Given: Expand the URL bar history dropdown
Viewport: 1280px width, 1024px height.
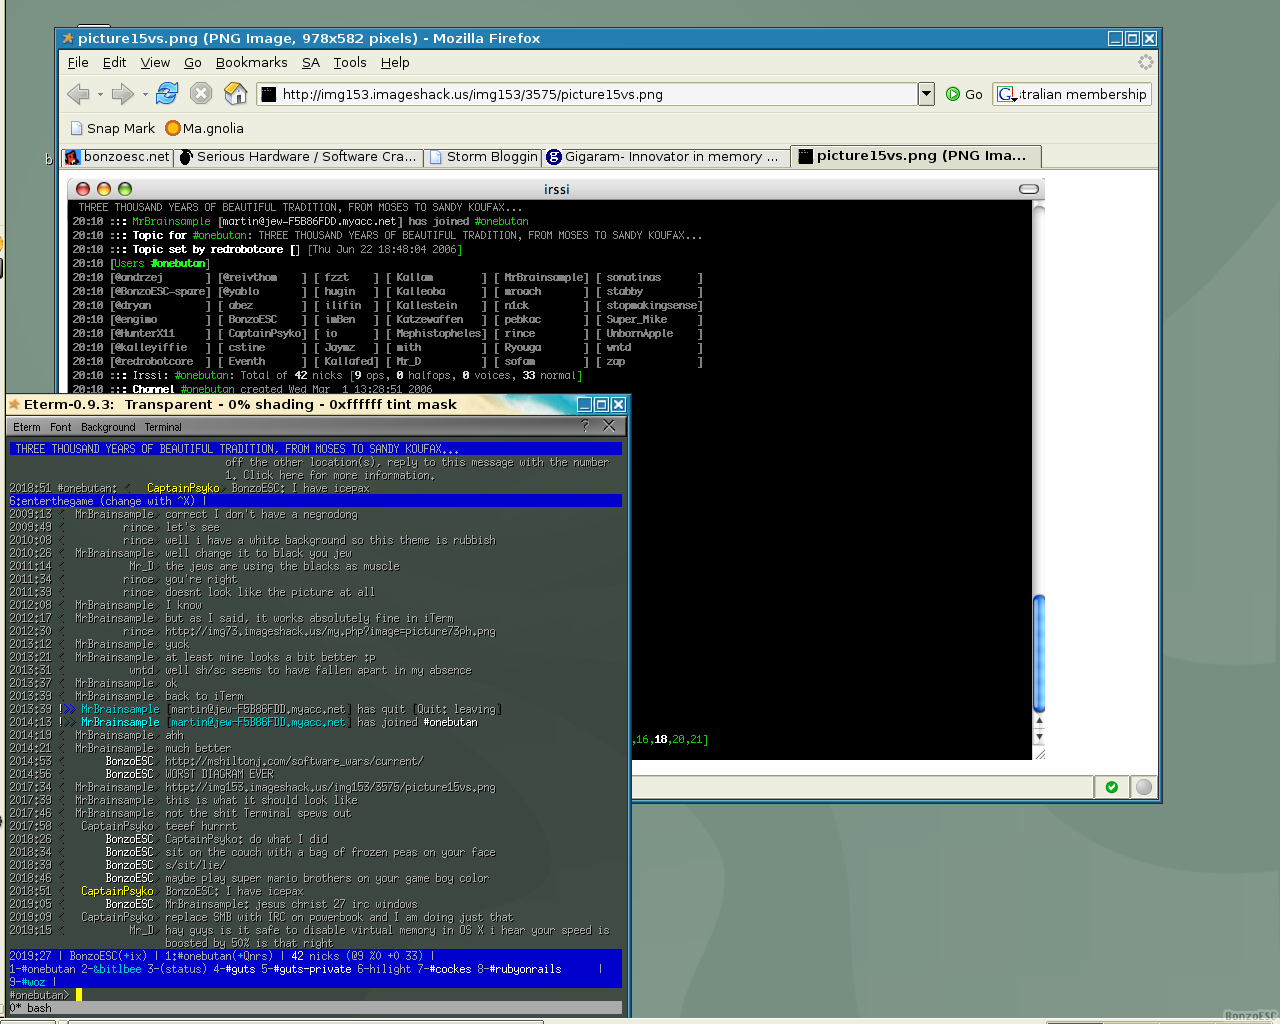Looking at the screenshot, I should (926, 94).
